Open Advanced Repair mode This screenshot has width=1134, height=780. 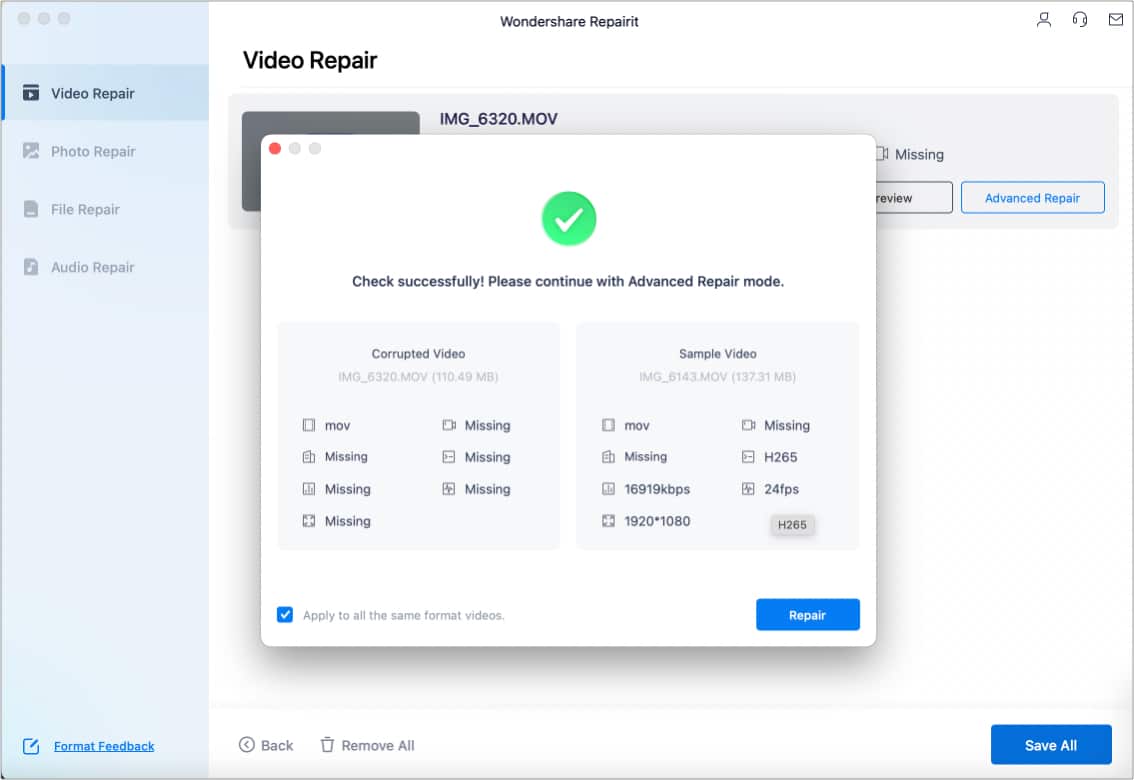click(x=1032, y=197)
